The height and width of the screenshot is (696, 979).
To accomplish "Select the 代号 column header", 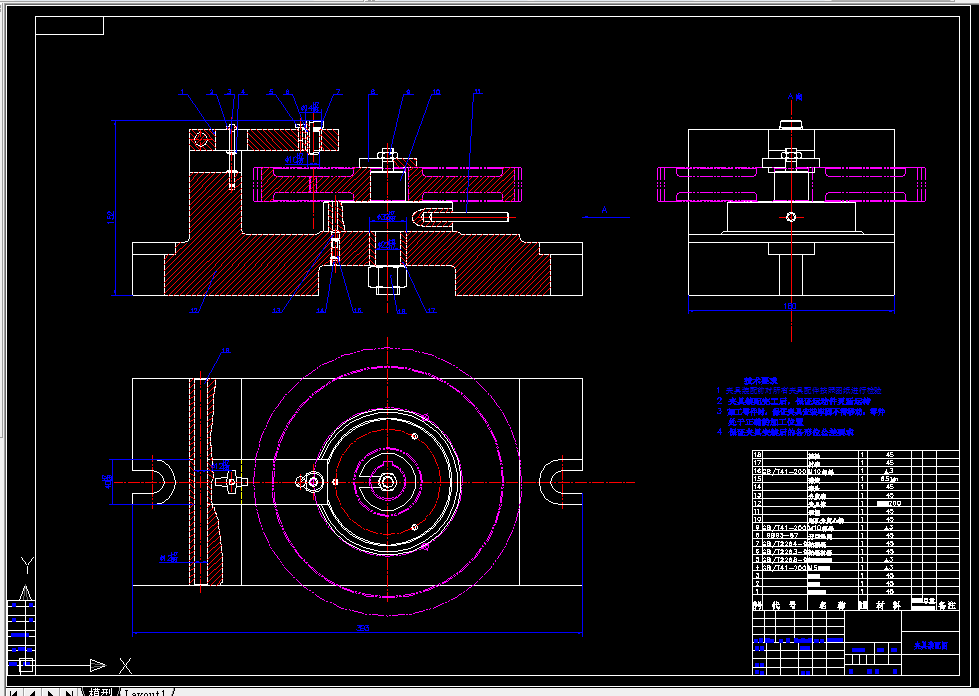I will pos(784,605).
